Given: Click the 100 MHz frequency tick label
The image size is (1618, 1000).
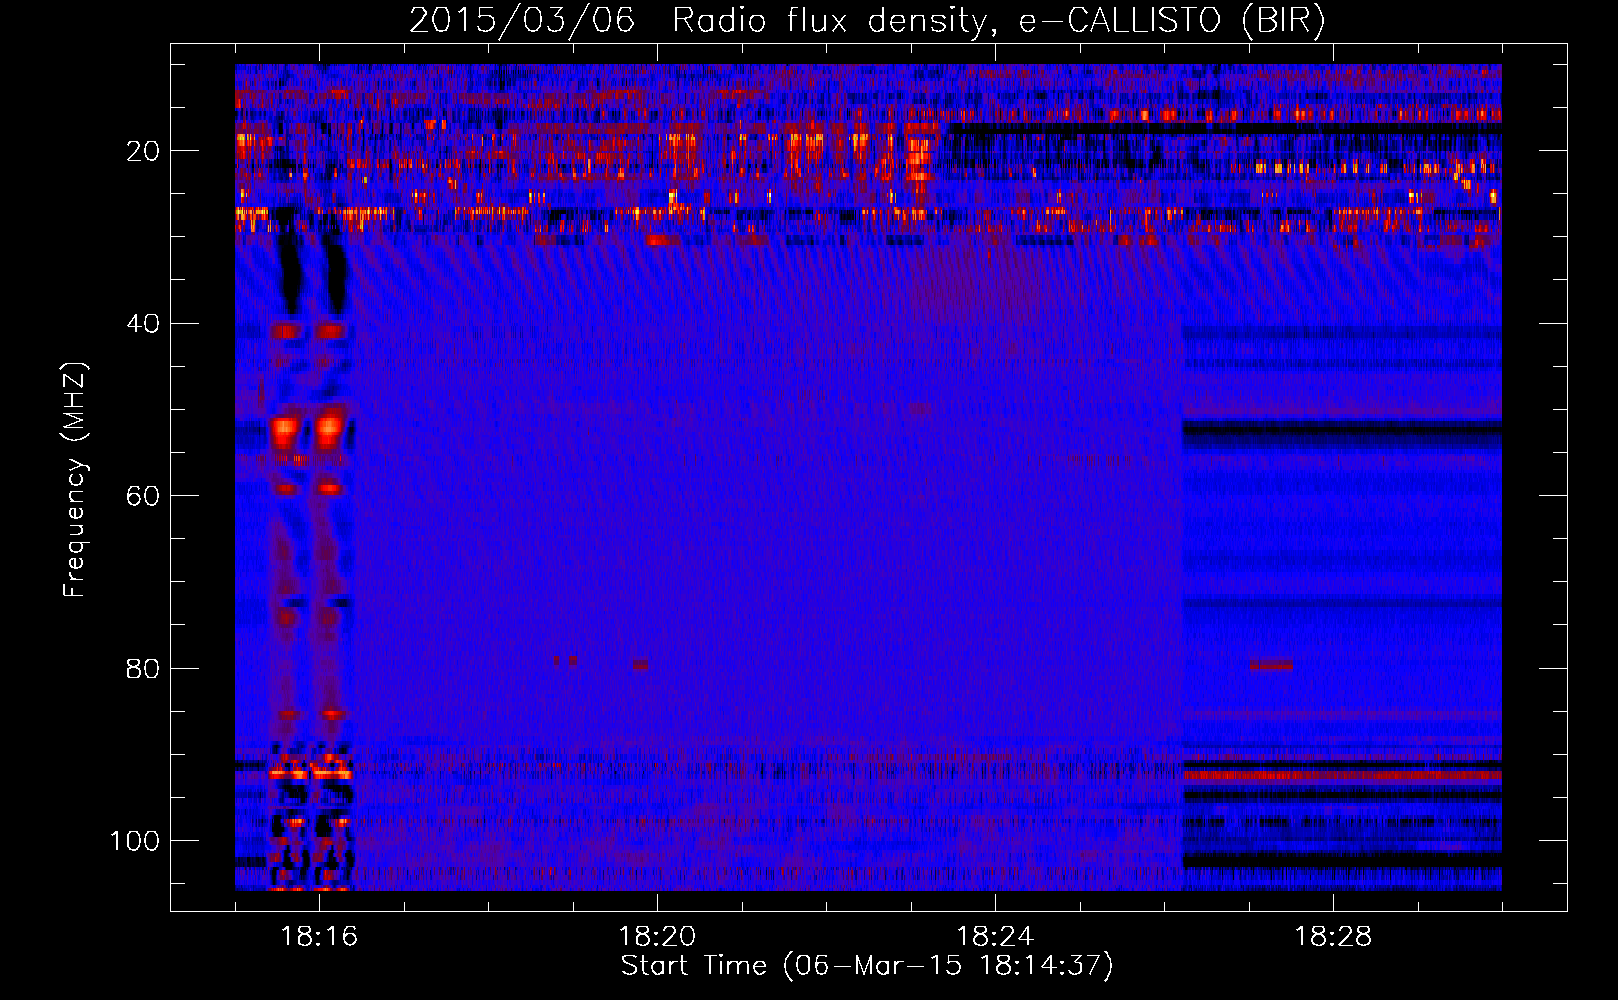Looking at the screenshot, I should coord(135,841).
